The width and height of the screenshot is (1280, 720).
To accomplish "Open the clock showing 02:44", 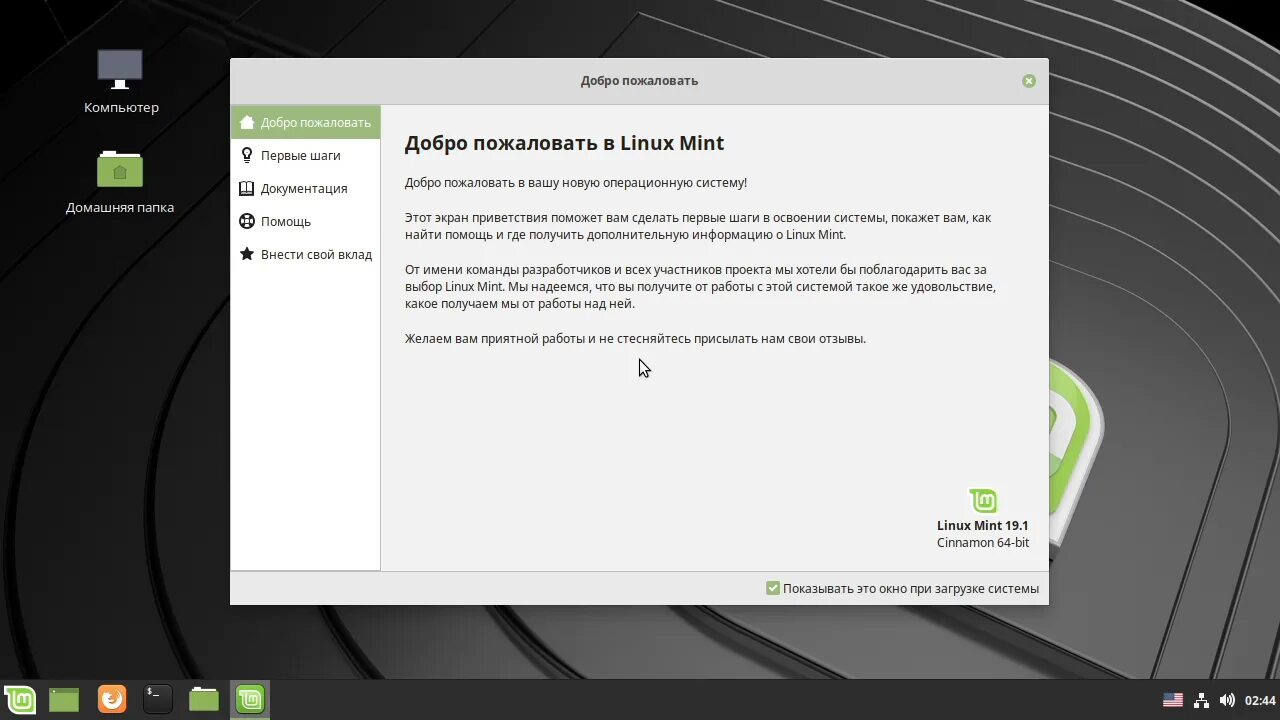I will 1260,700.
